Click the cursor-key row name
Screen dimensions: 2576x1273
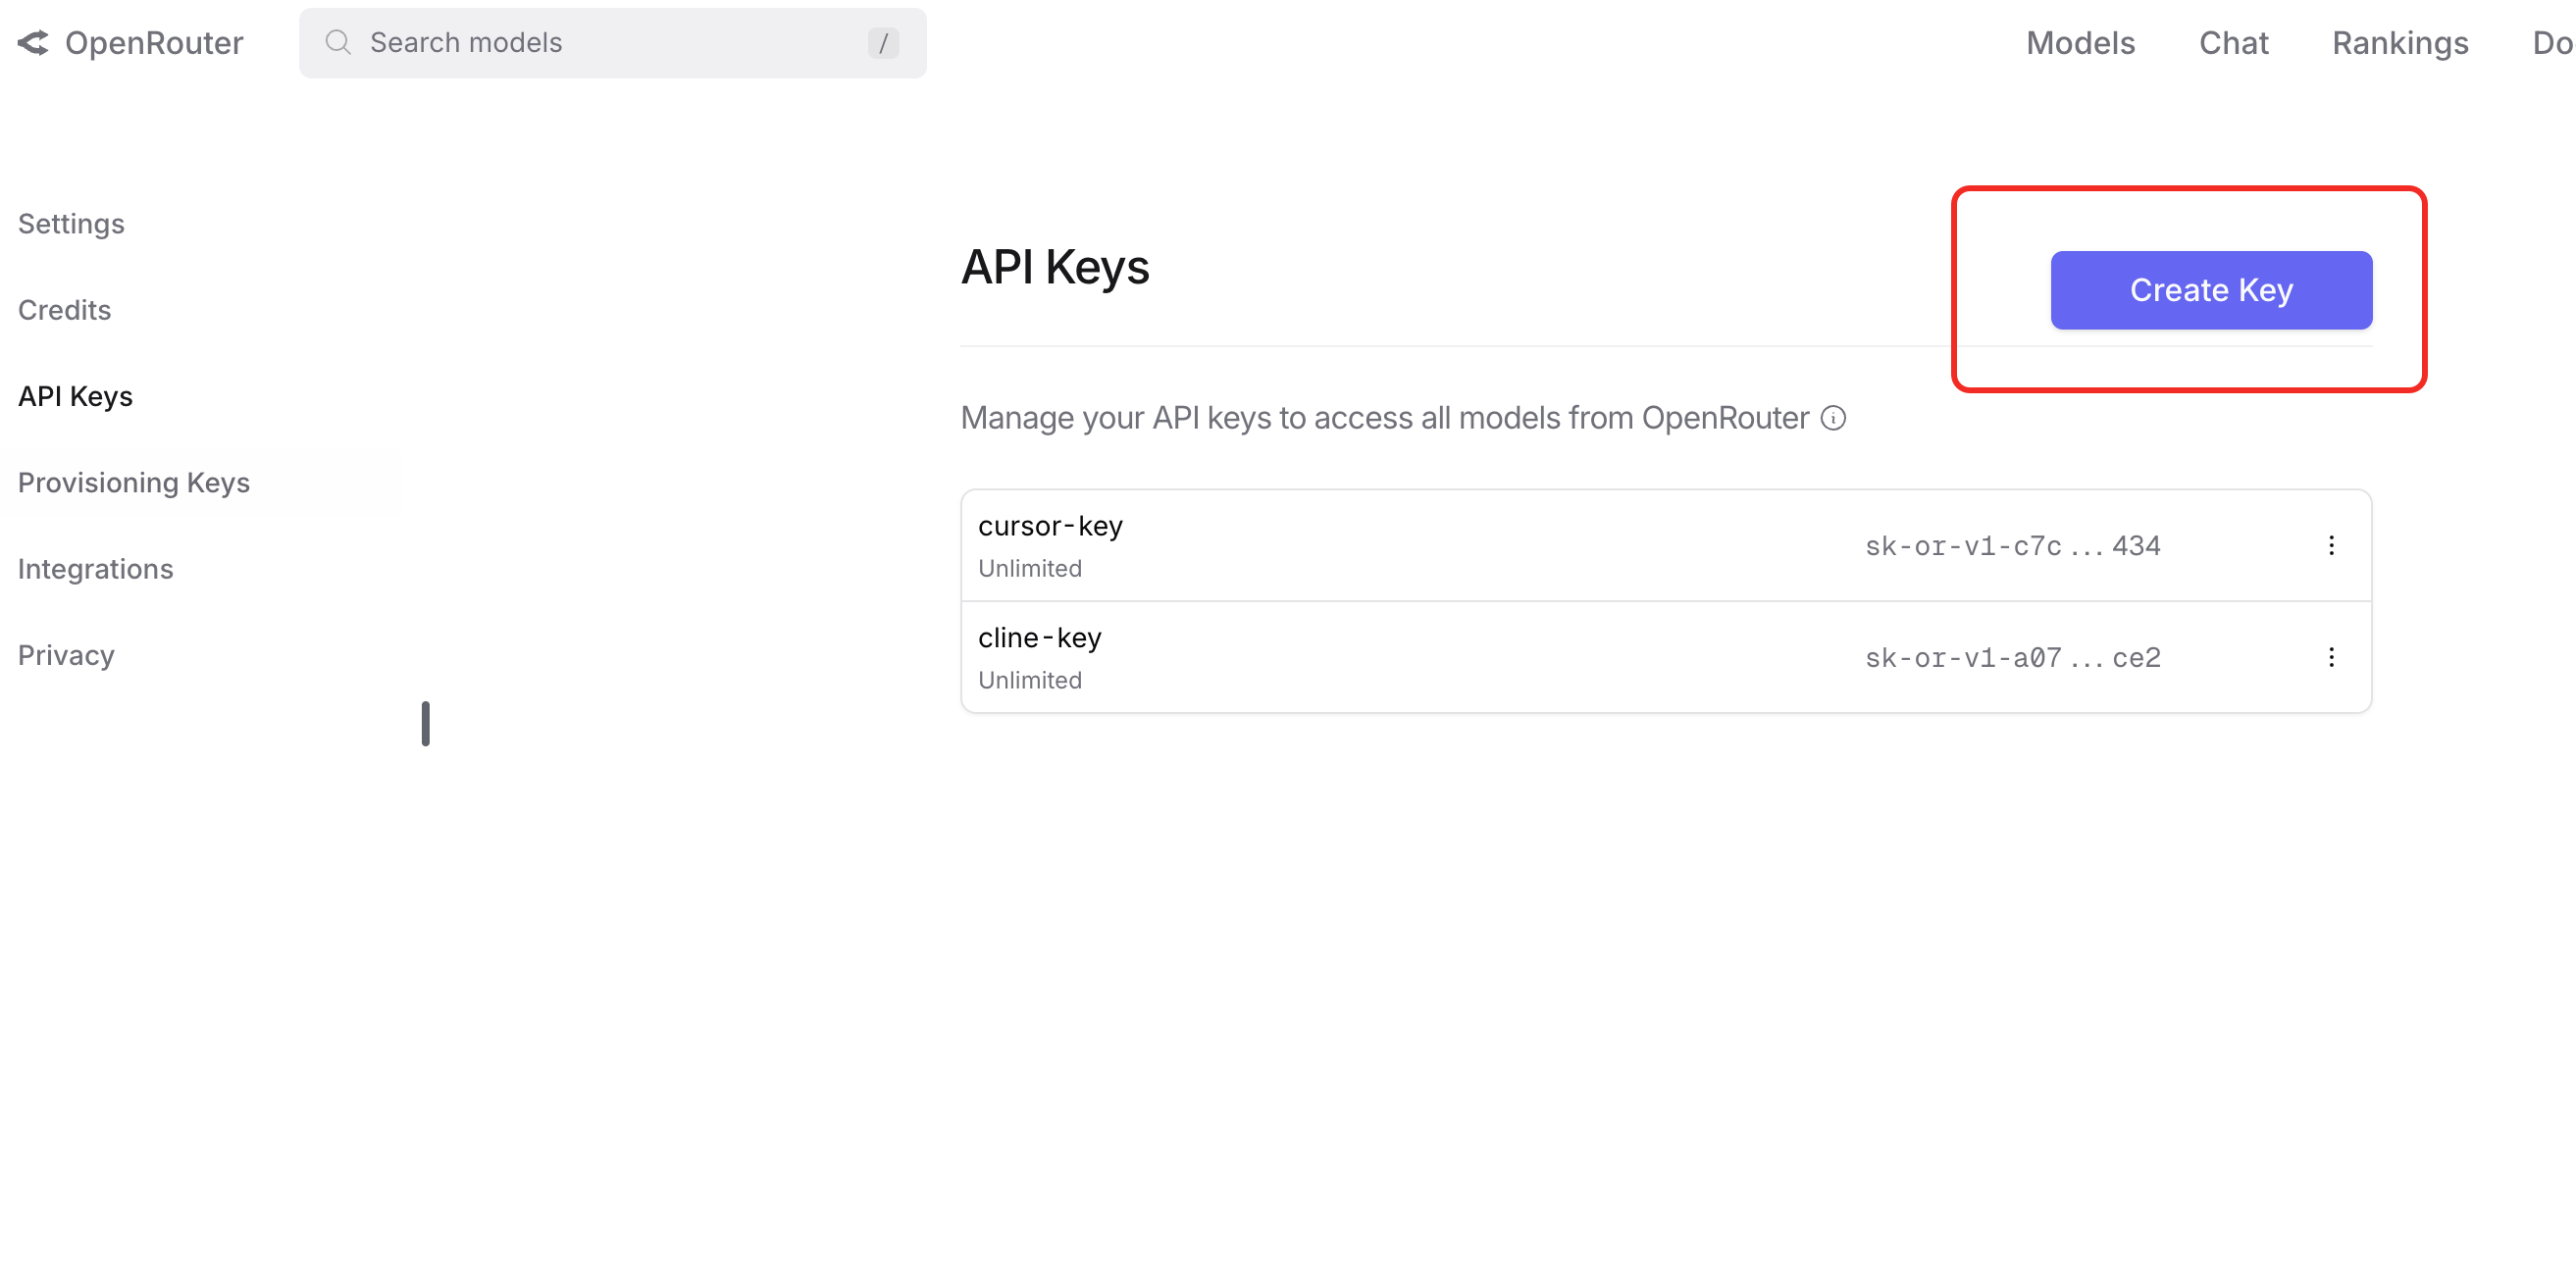click(1050, 526)
